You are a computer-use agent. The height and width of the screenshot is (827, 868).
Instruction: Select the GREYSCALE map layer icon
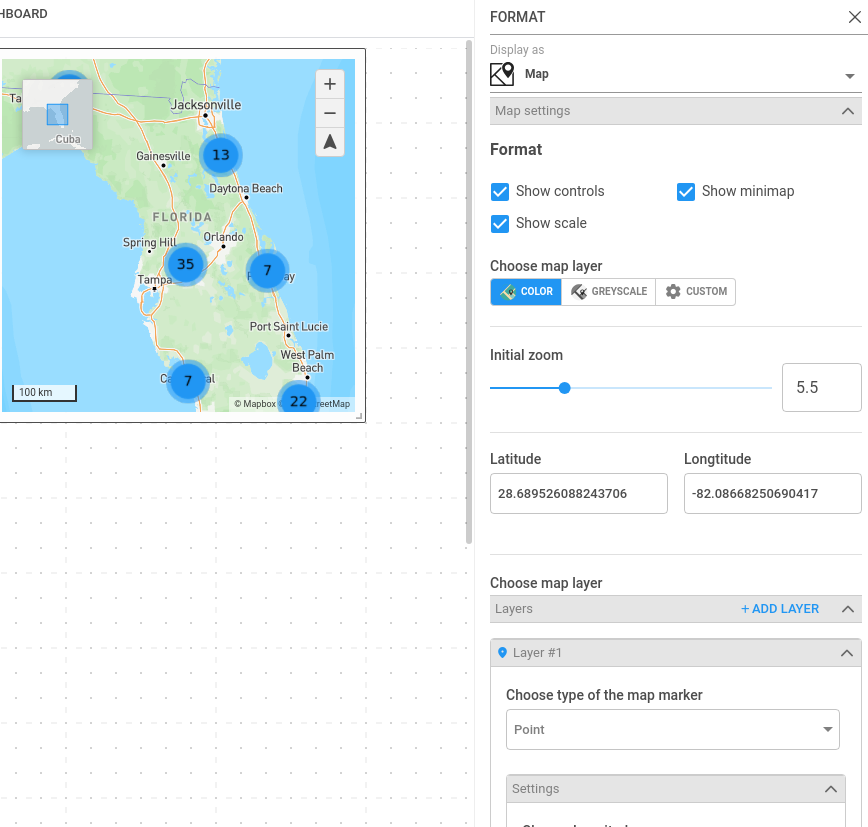coord(578,292)
